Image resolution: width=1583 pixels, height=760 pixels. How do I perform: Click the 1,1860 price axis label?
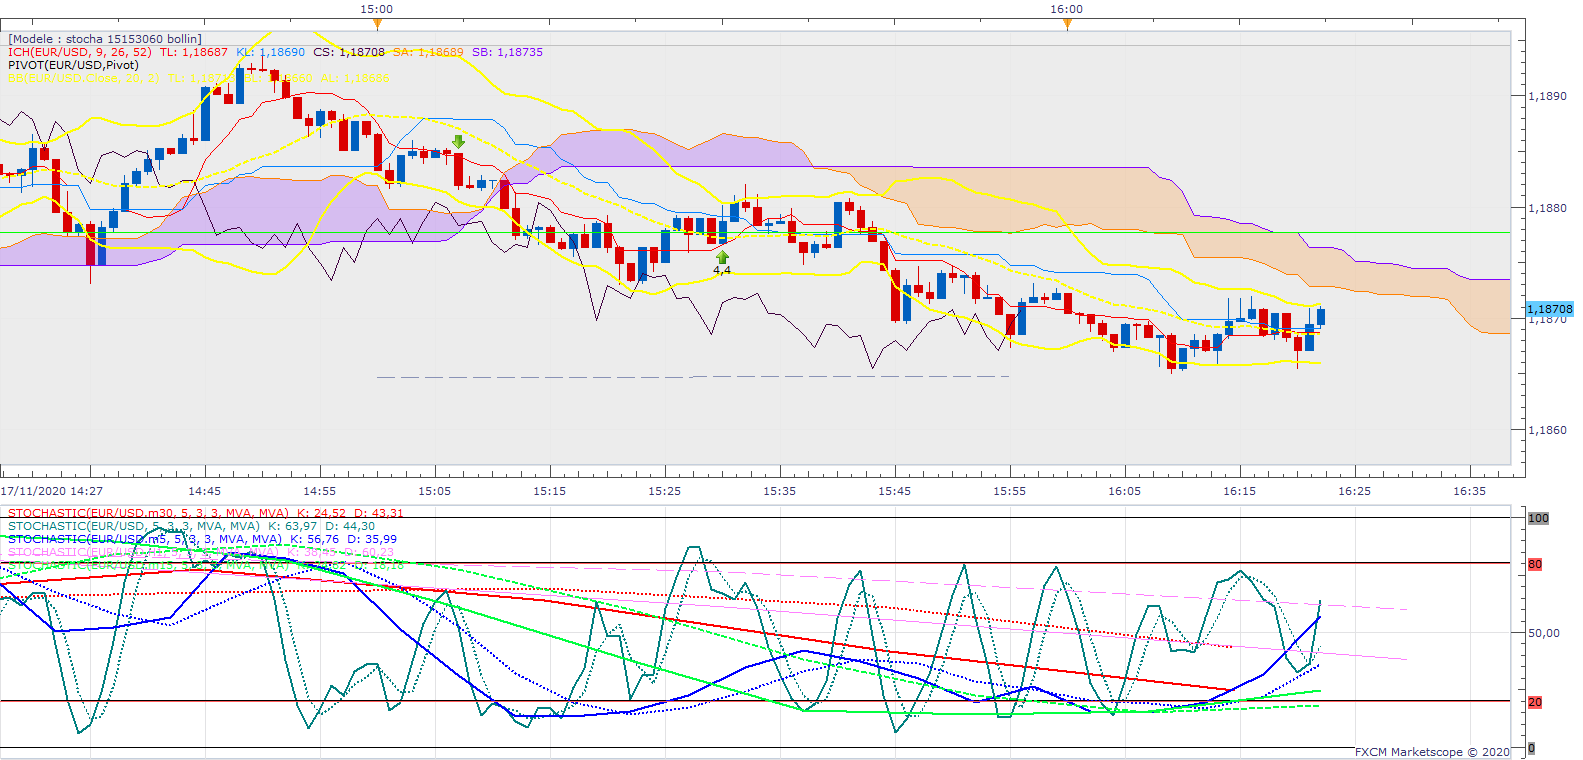click(x=1547, y=431)
